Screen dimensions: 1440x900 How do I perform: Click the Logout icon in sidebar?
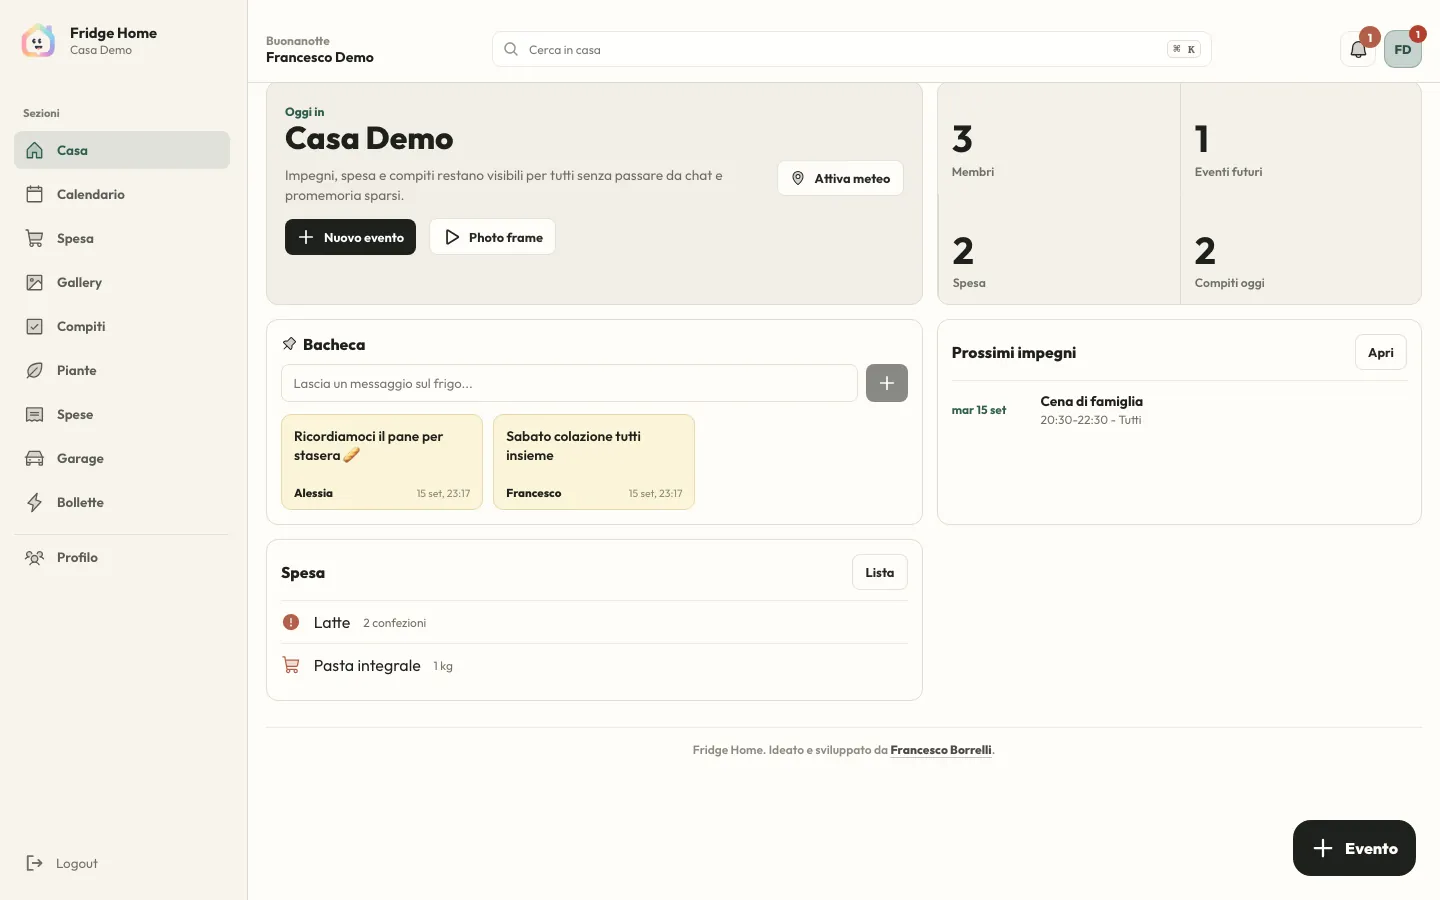coord(35,863)
